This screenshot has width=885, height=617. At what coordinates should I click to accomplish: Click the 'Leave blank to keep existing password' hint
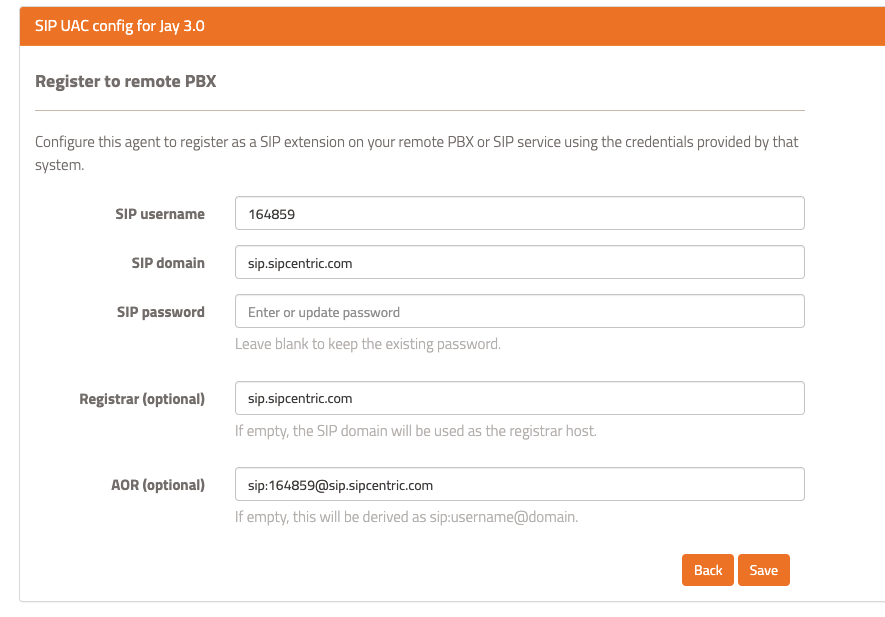pyautogui.click(x=367, y=344)
